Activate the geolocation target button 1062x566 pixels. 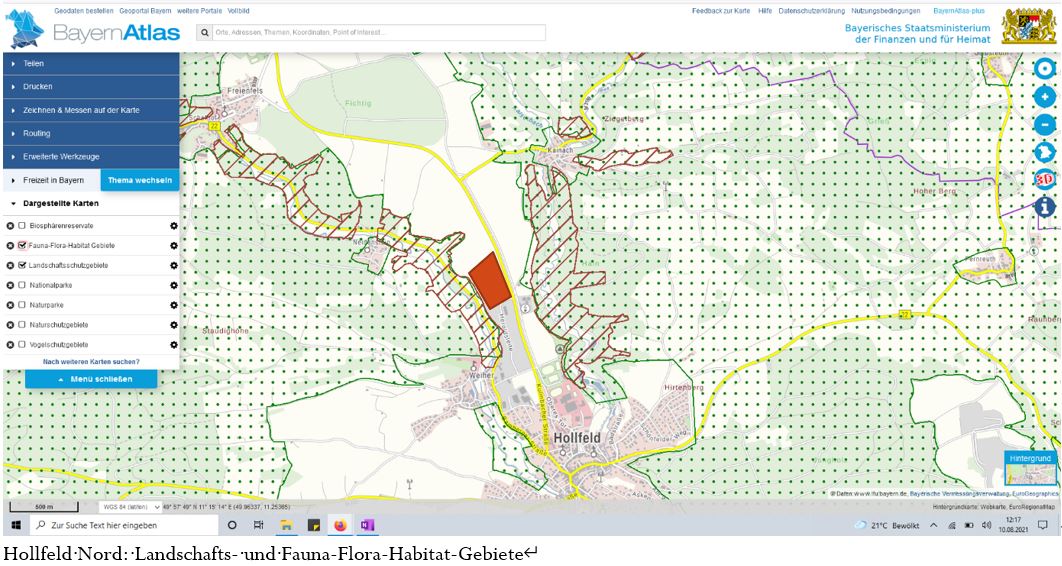(1044, 69)
